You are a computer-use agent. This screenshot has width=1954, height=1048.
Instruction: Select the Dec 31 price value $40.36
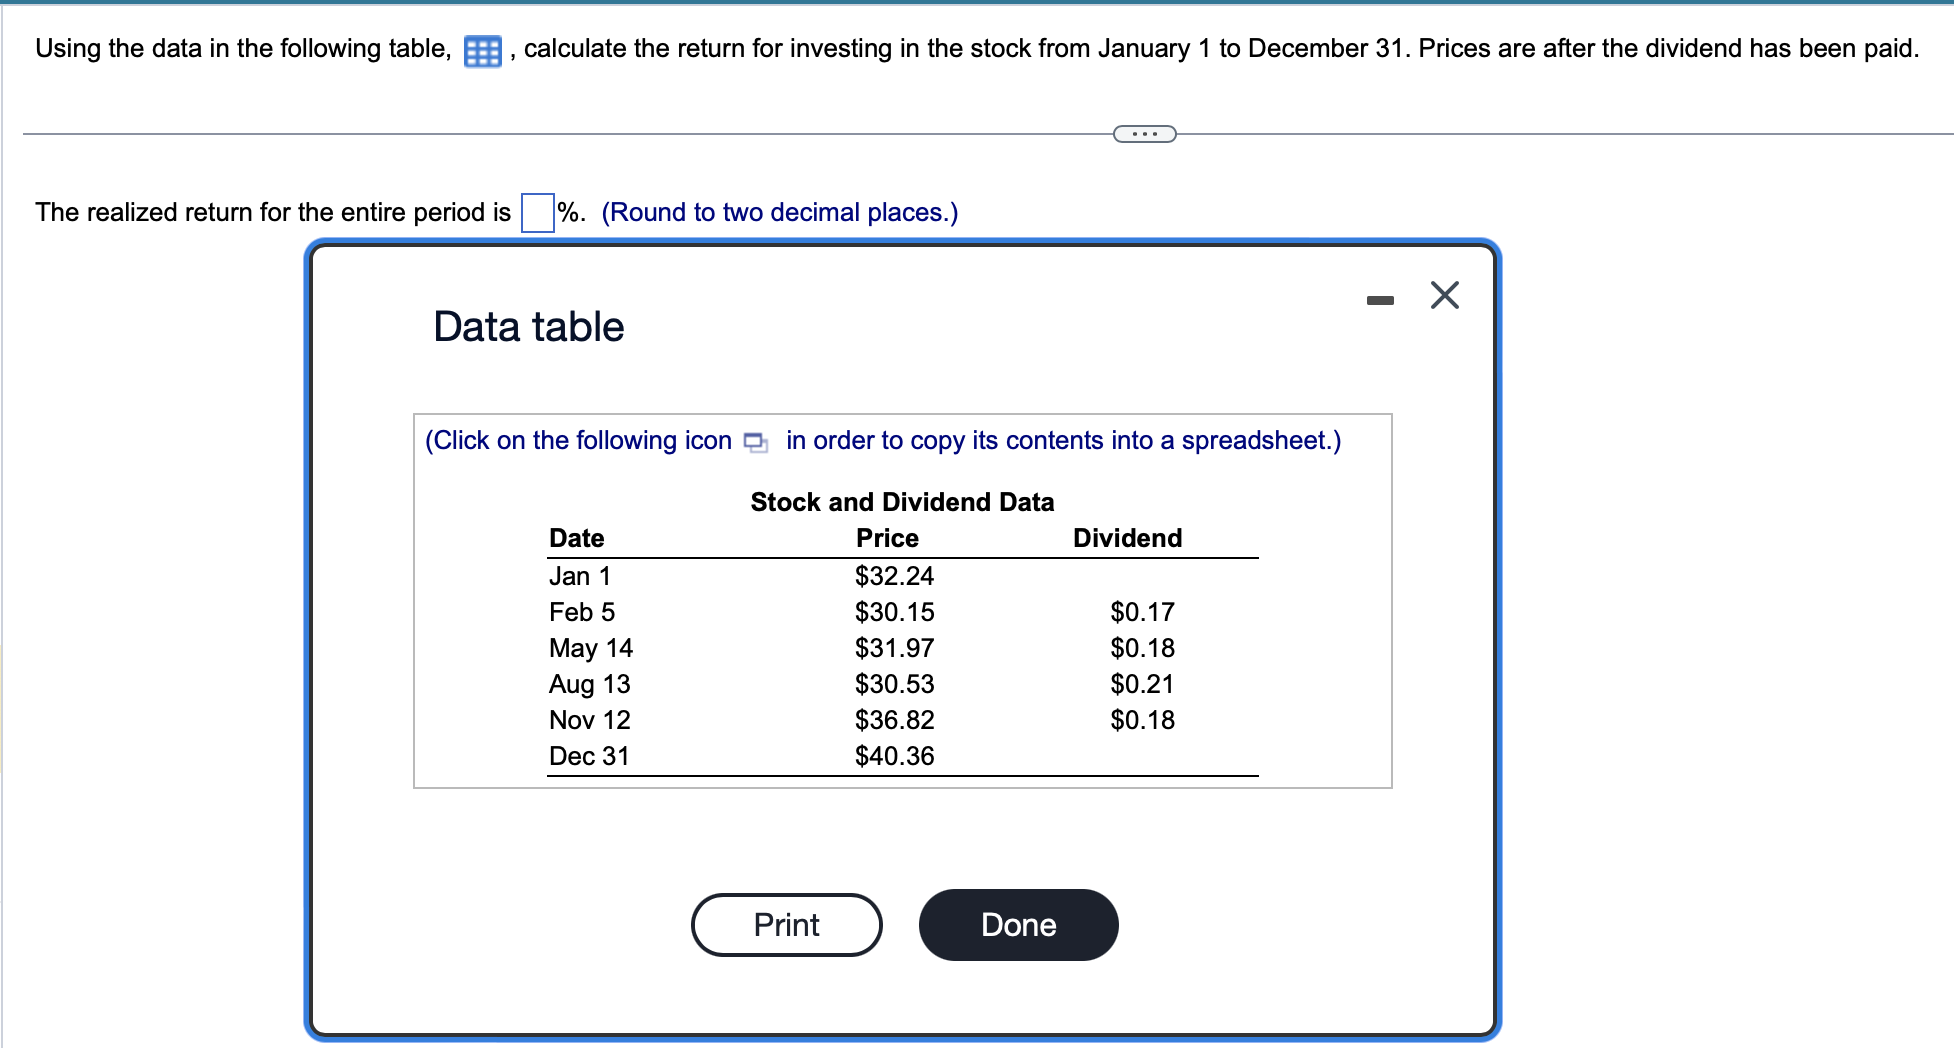(x=893, y=756)
